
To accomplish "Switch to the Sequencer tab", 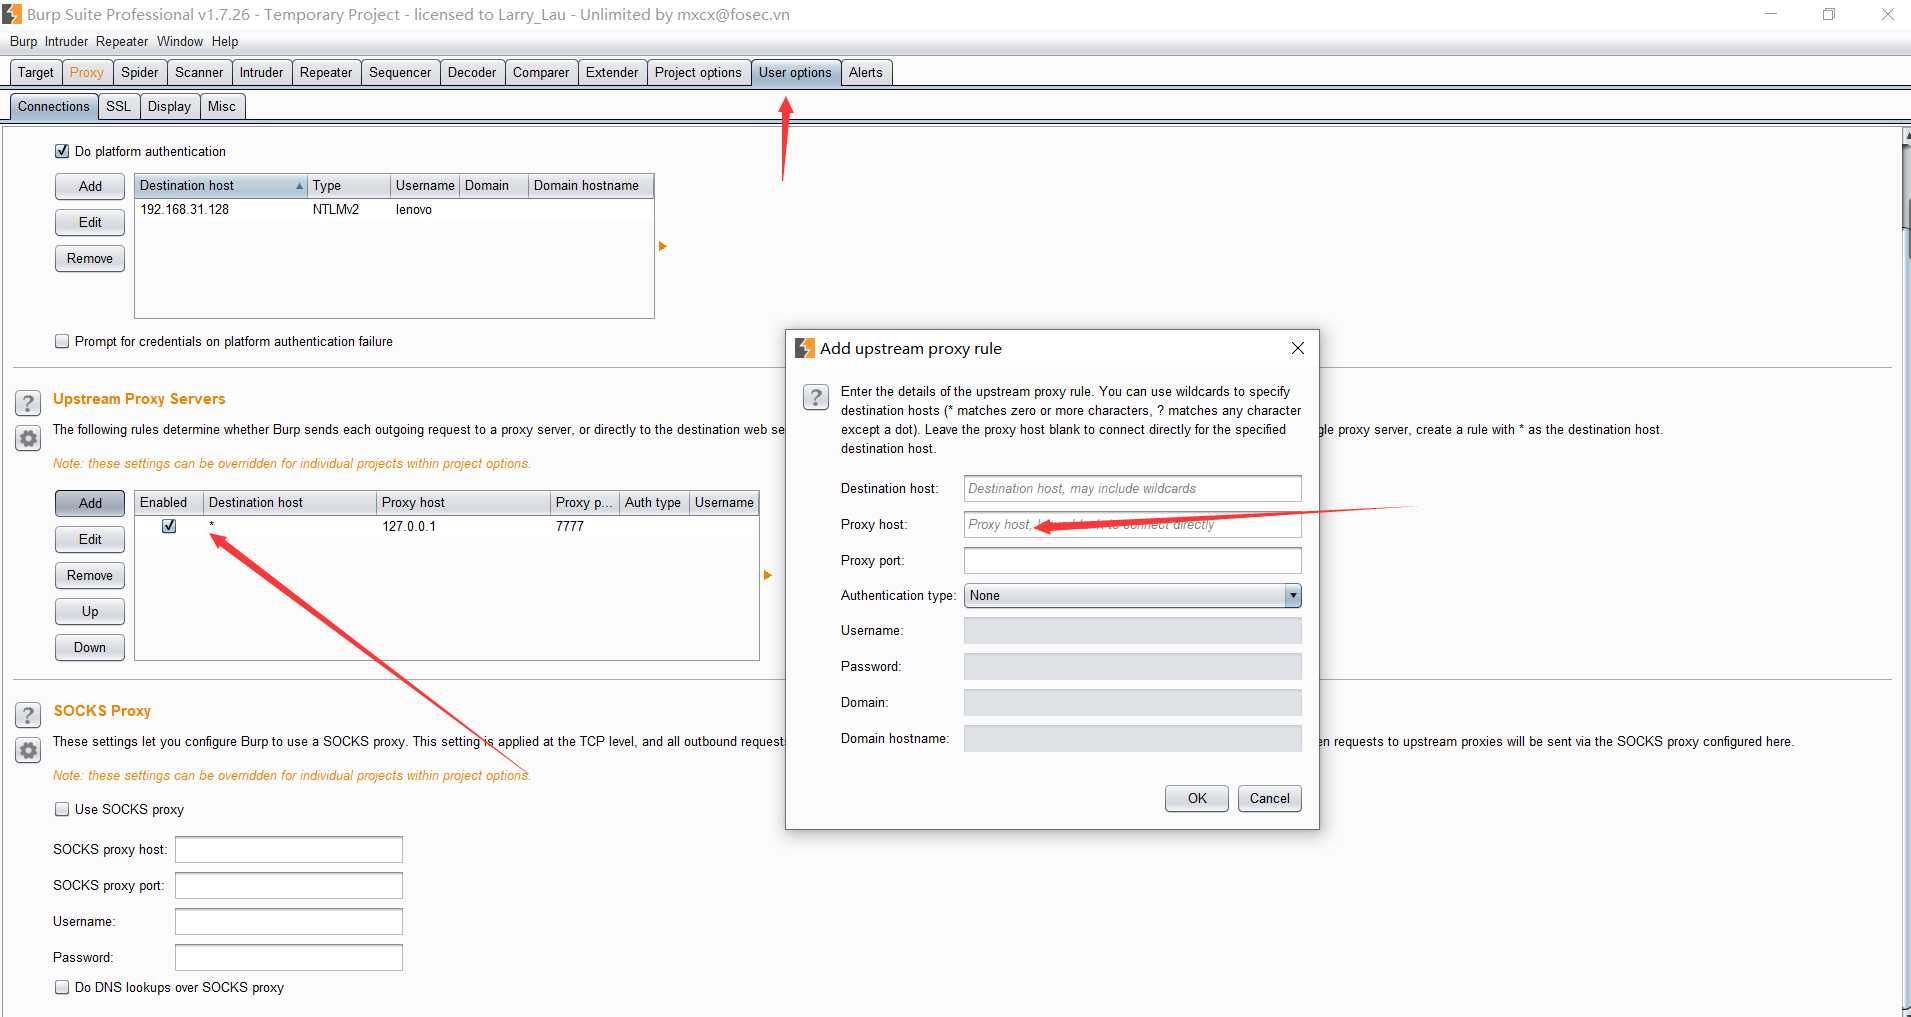I will pos(400,72).
